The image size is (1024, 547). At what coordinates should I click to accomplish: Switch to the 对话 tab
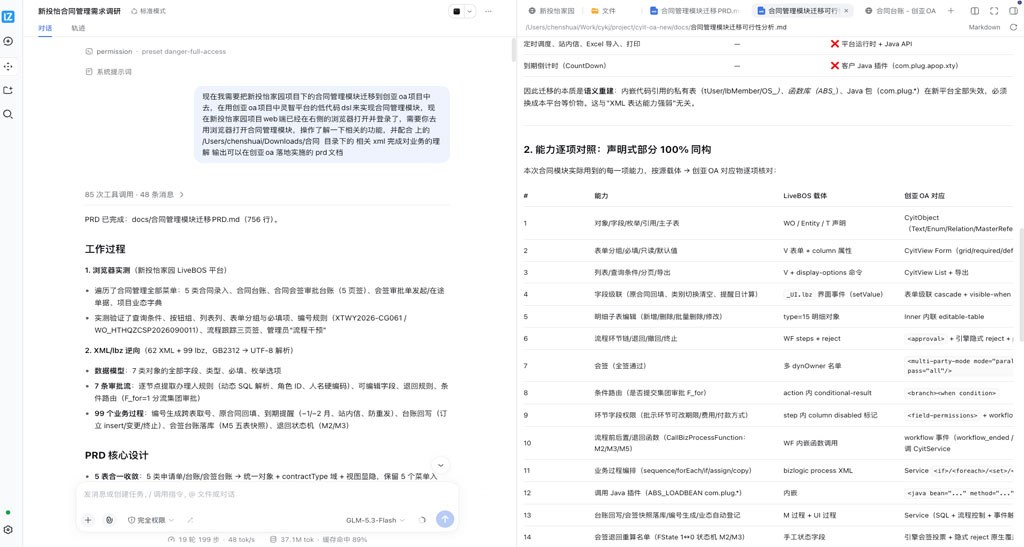45,28
